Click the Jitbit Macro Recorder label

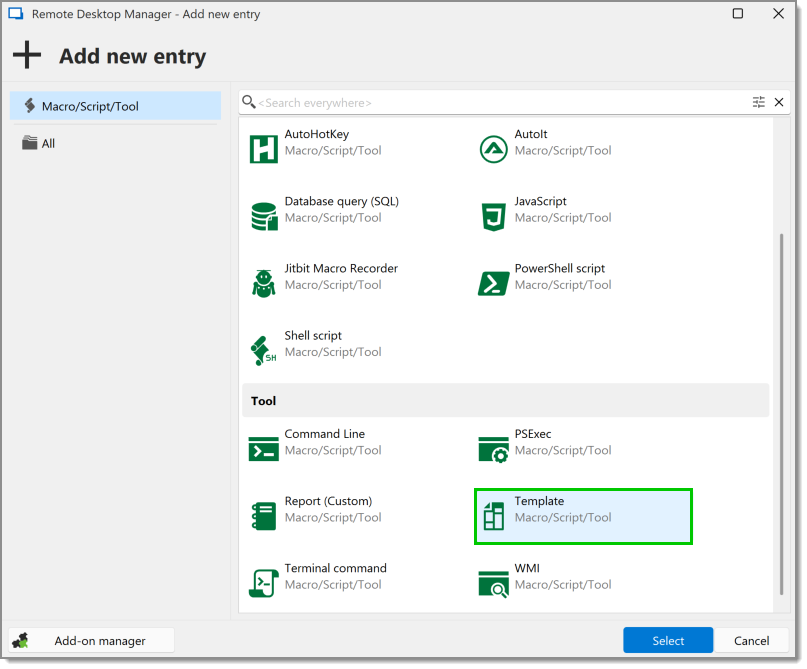coord(341,268)
